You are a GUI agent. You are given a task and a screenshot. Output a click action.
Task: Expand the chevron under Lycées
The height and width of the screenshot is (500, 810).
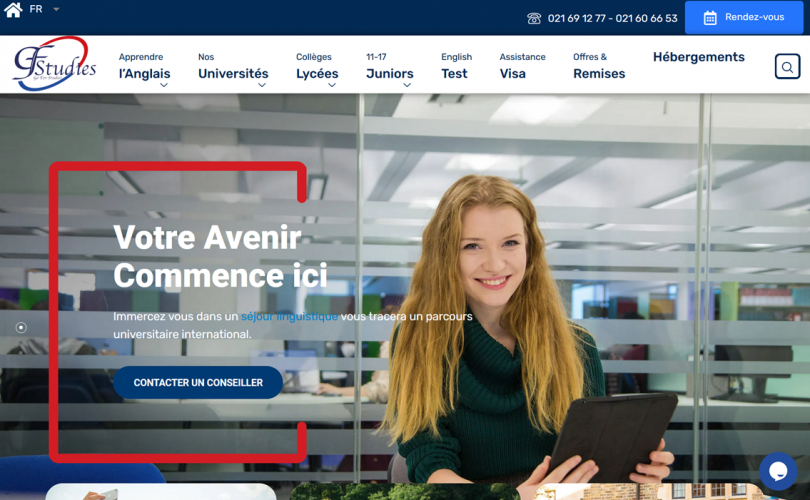(x=332, y=85)
